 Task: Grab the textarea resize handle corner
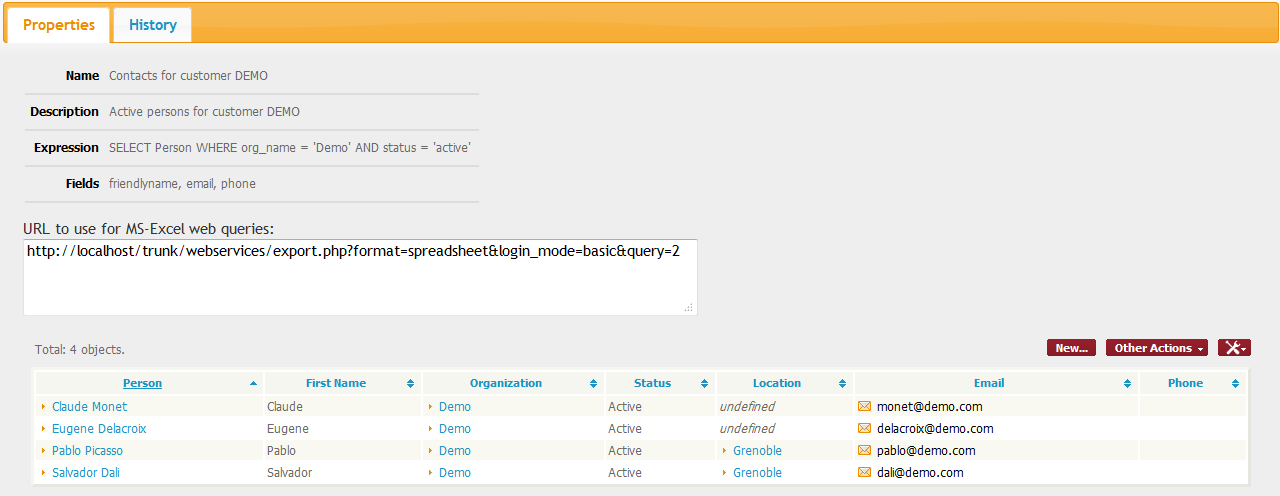click(x=688, y=308)
